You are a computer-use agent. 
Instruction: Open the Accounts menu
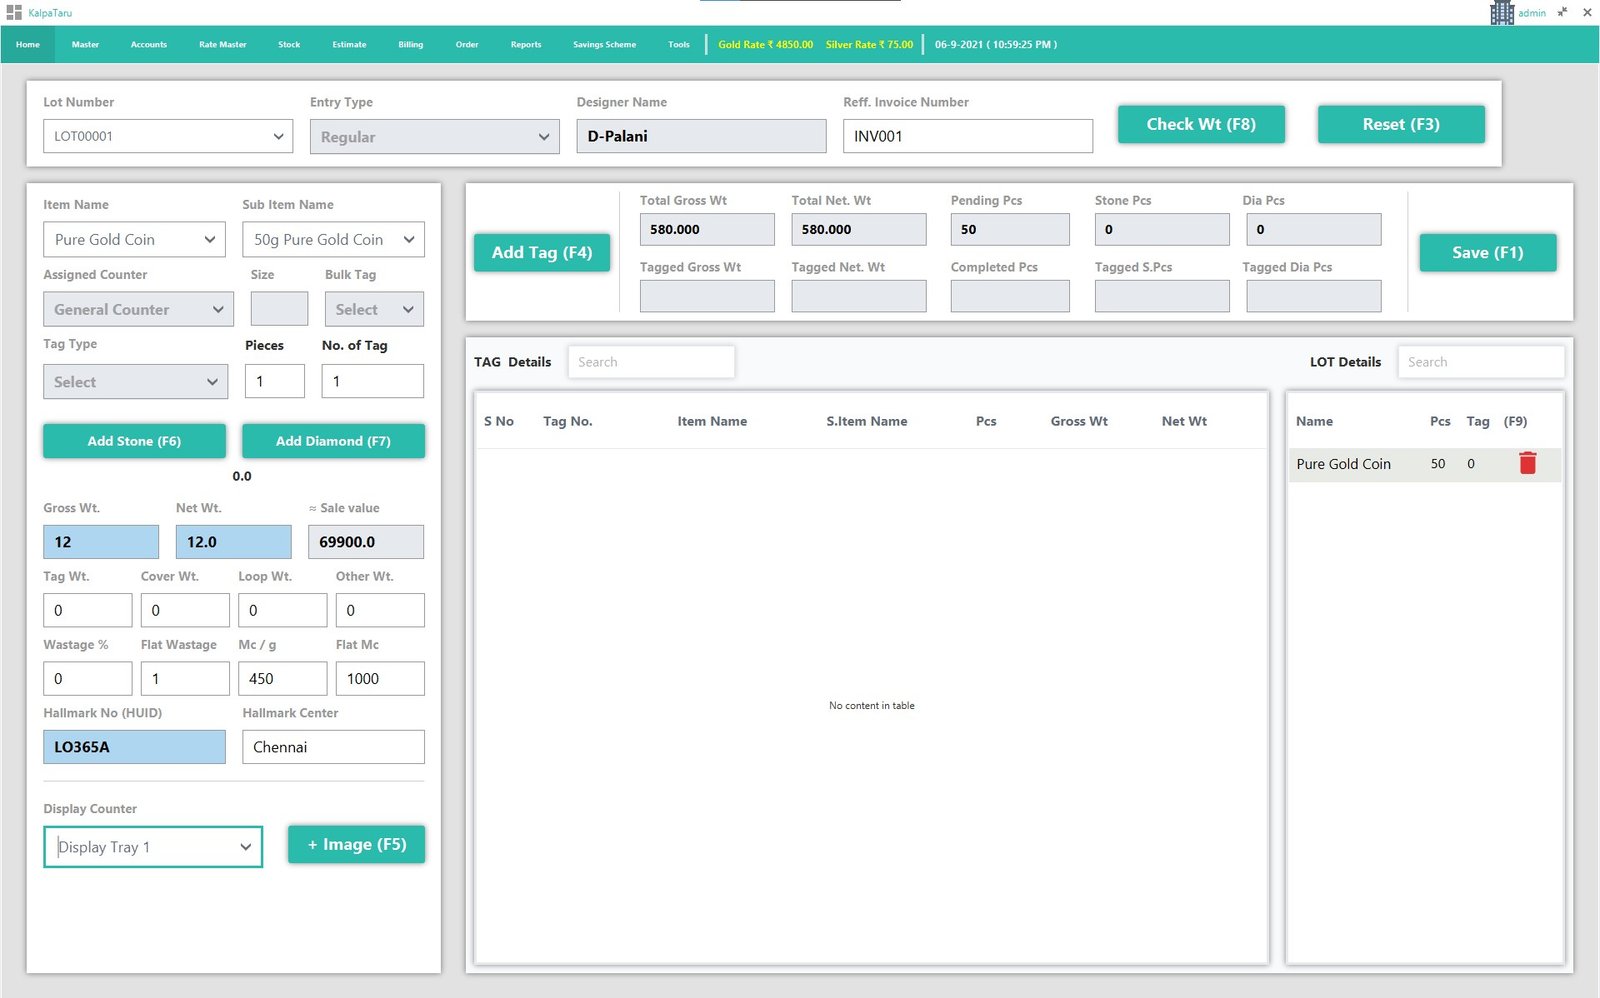(x=149, y=44)
